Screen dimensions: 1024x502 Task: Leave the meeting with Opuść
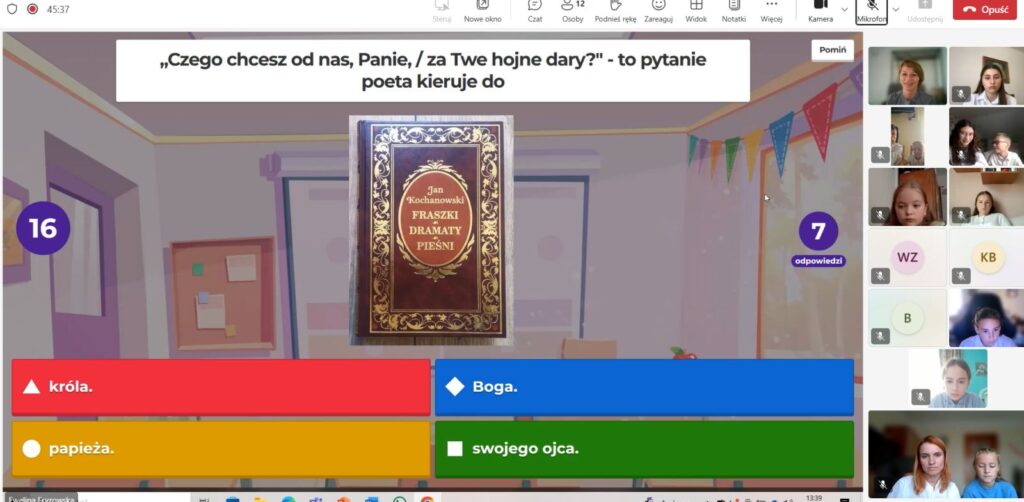985,9
